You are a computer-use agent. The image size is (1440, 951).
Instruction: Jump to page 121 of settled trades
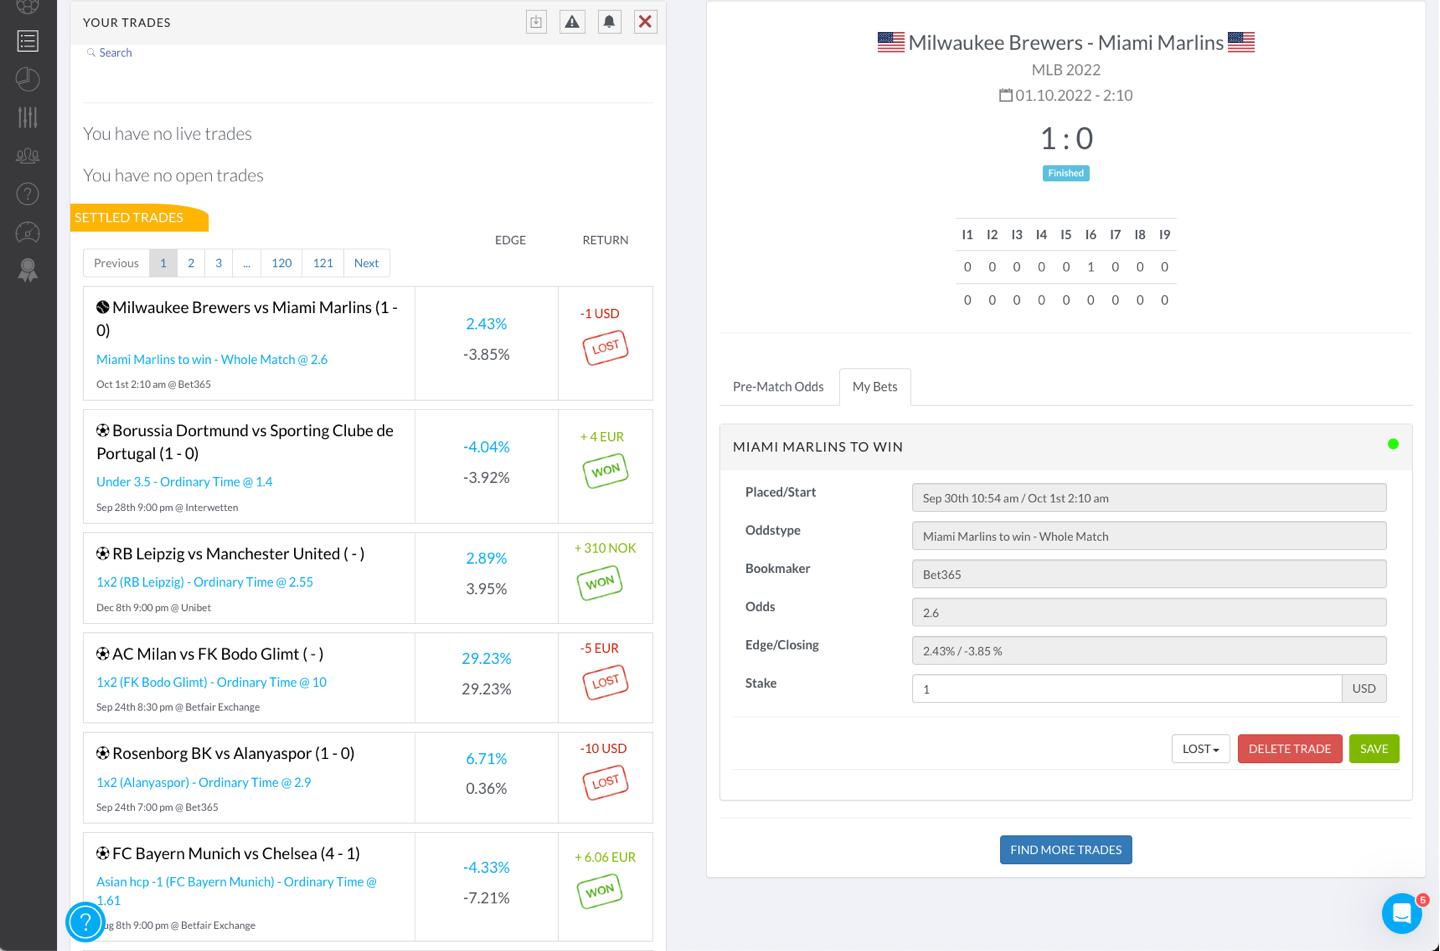pos(322,263)
